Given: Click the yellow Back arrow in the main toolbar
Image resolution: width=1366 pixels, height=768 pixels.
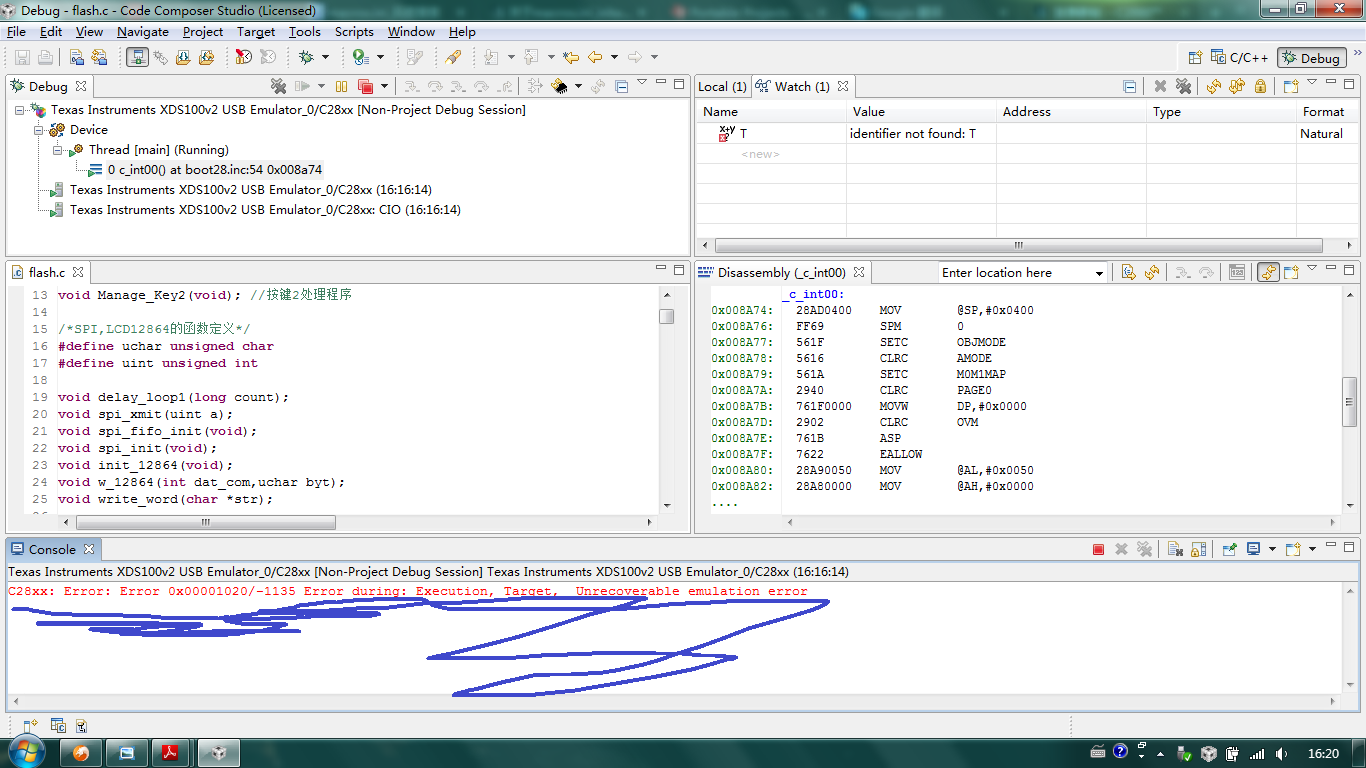Looking at the screenshot, I should tap(595, 57).
